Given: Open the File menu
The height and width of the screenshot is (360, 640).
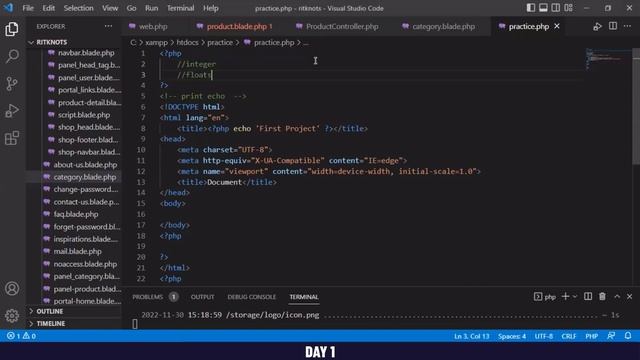Looking at the screenshot, I should click(28, 8).
